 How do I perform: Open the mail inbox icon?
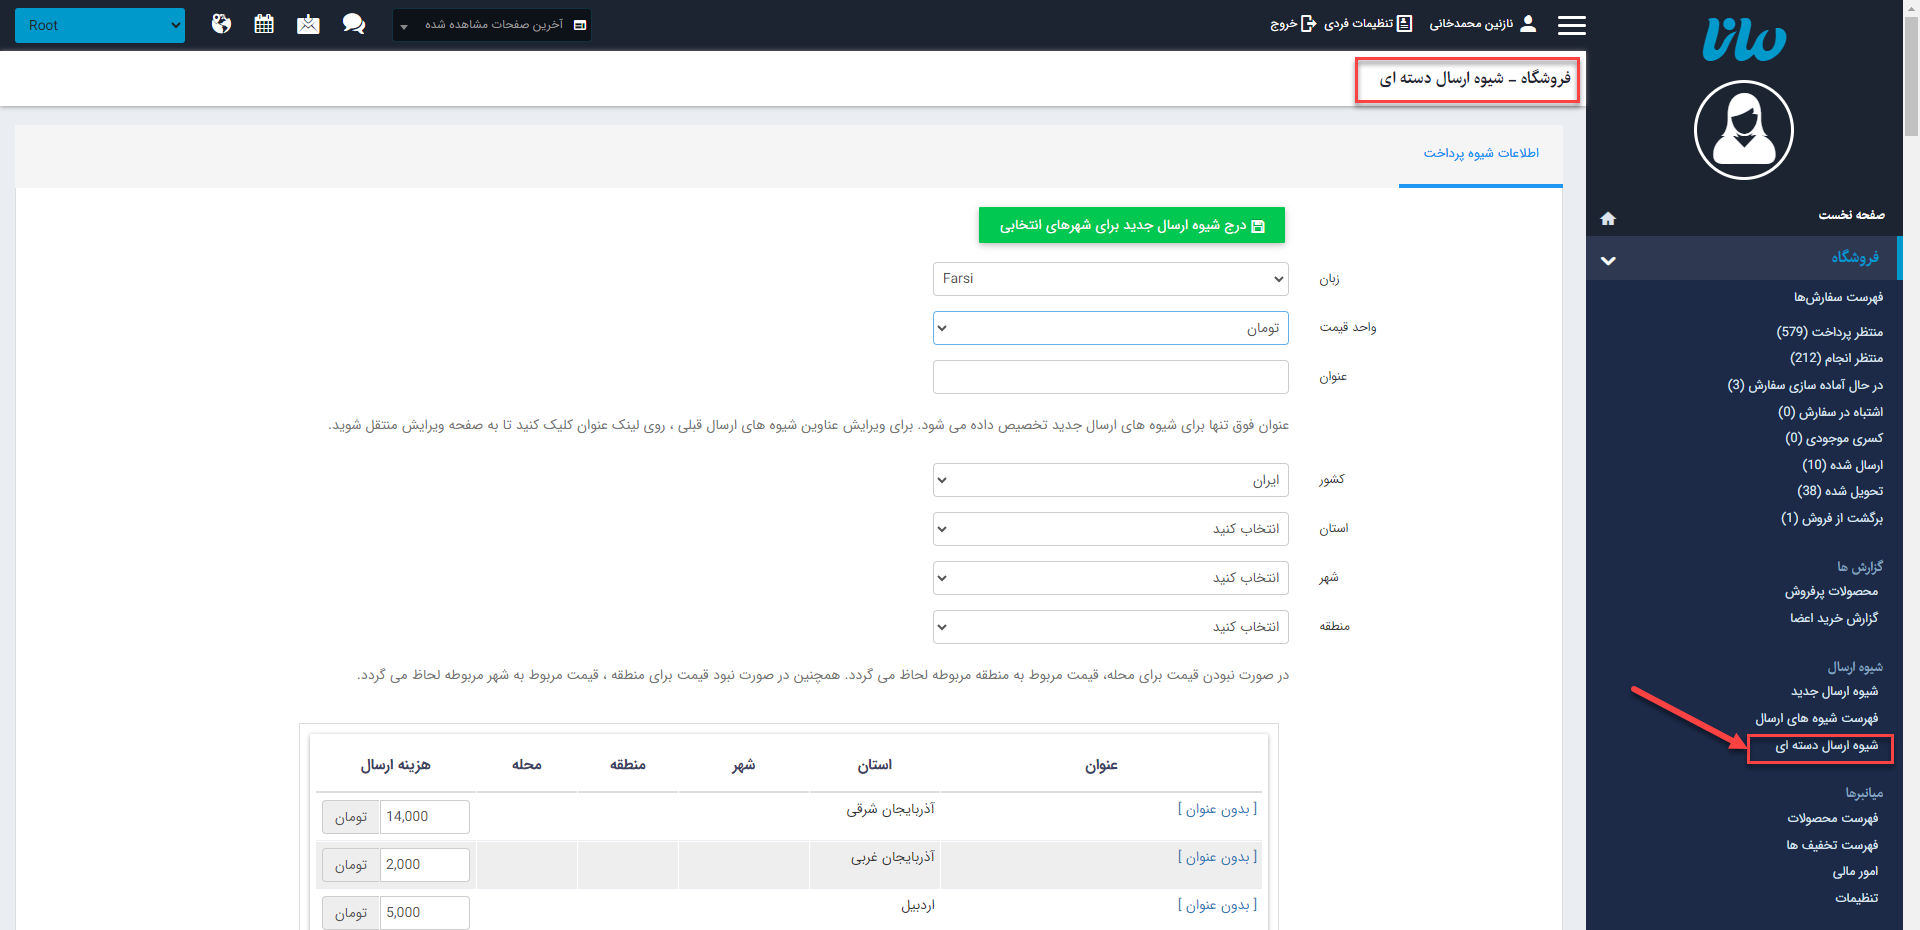308,24
